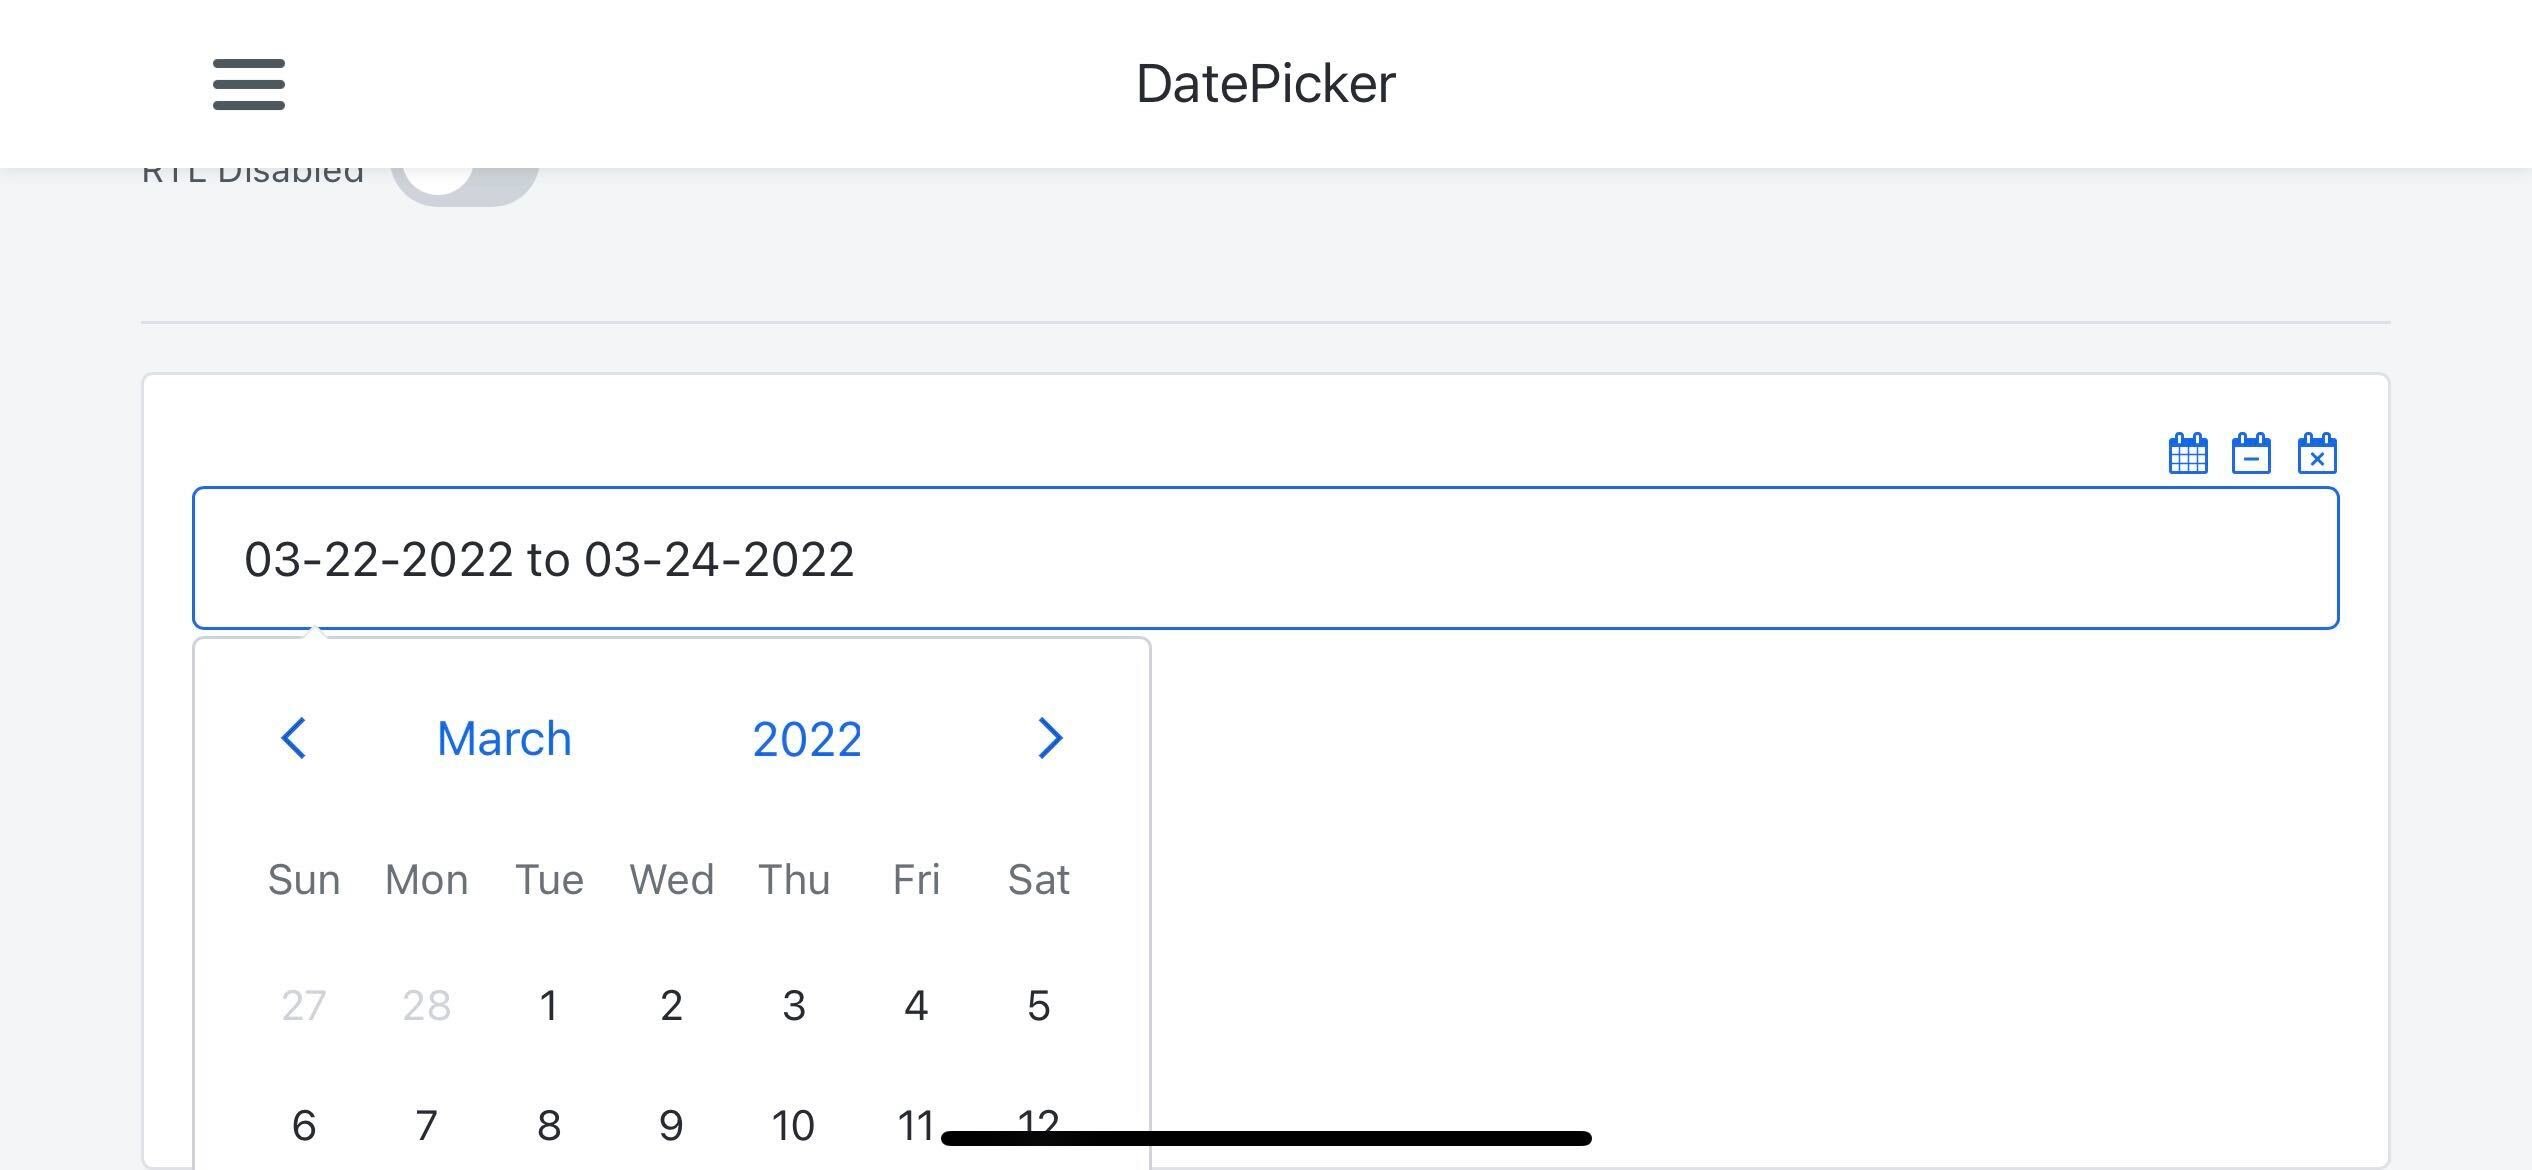This screenshot has height=1170, width=2532.
Task: Click the DatePicker title in the header
Action: [1265, 83]
